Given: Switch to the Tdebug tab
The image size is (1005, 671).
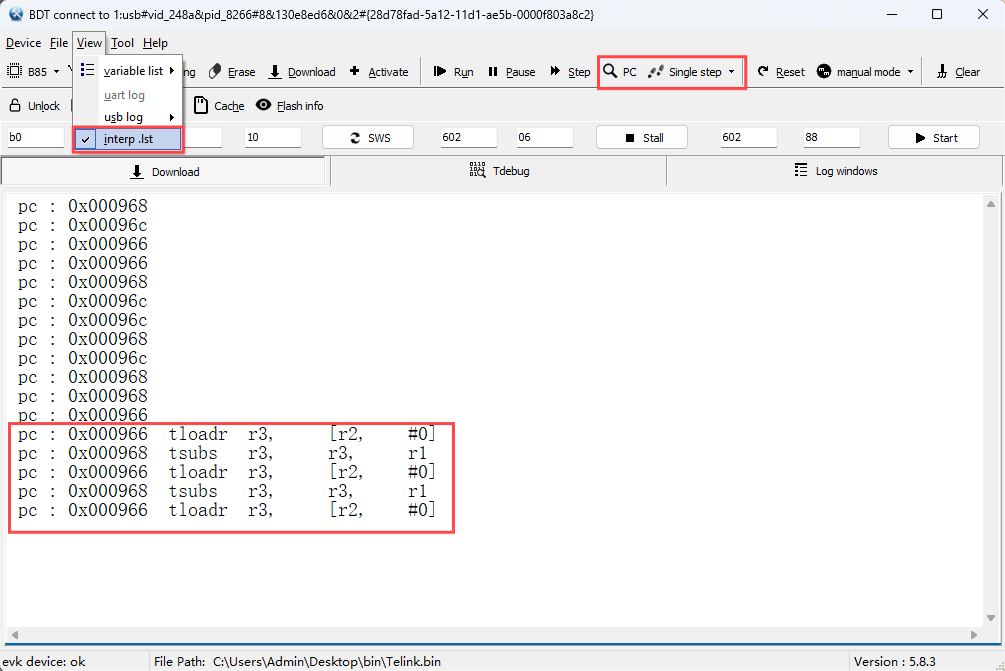Looking at the screenshot, I should 499,171.
